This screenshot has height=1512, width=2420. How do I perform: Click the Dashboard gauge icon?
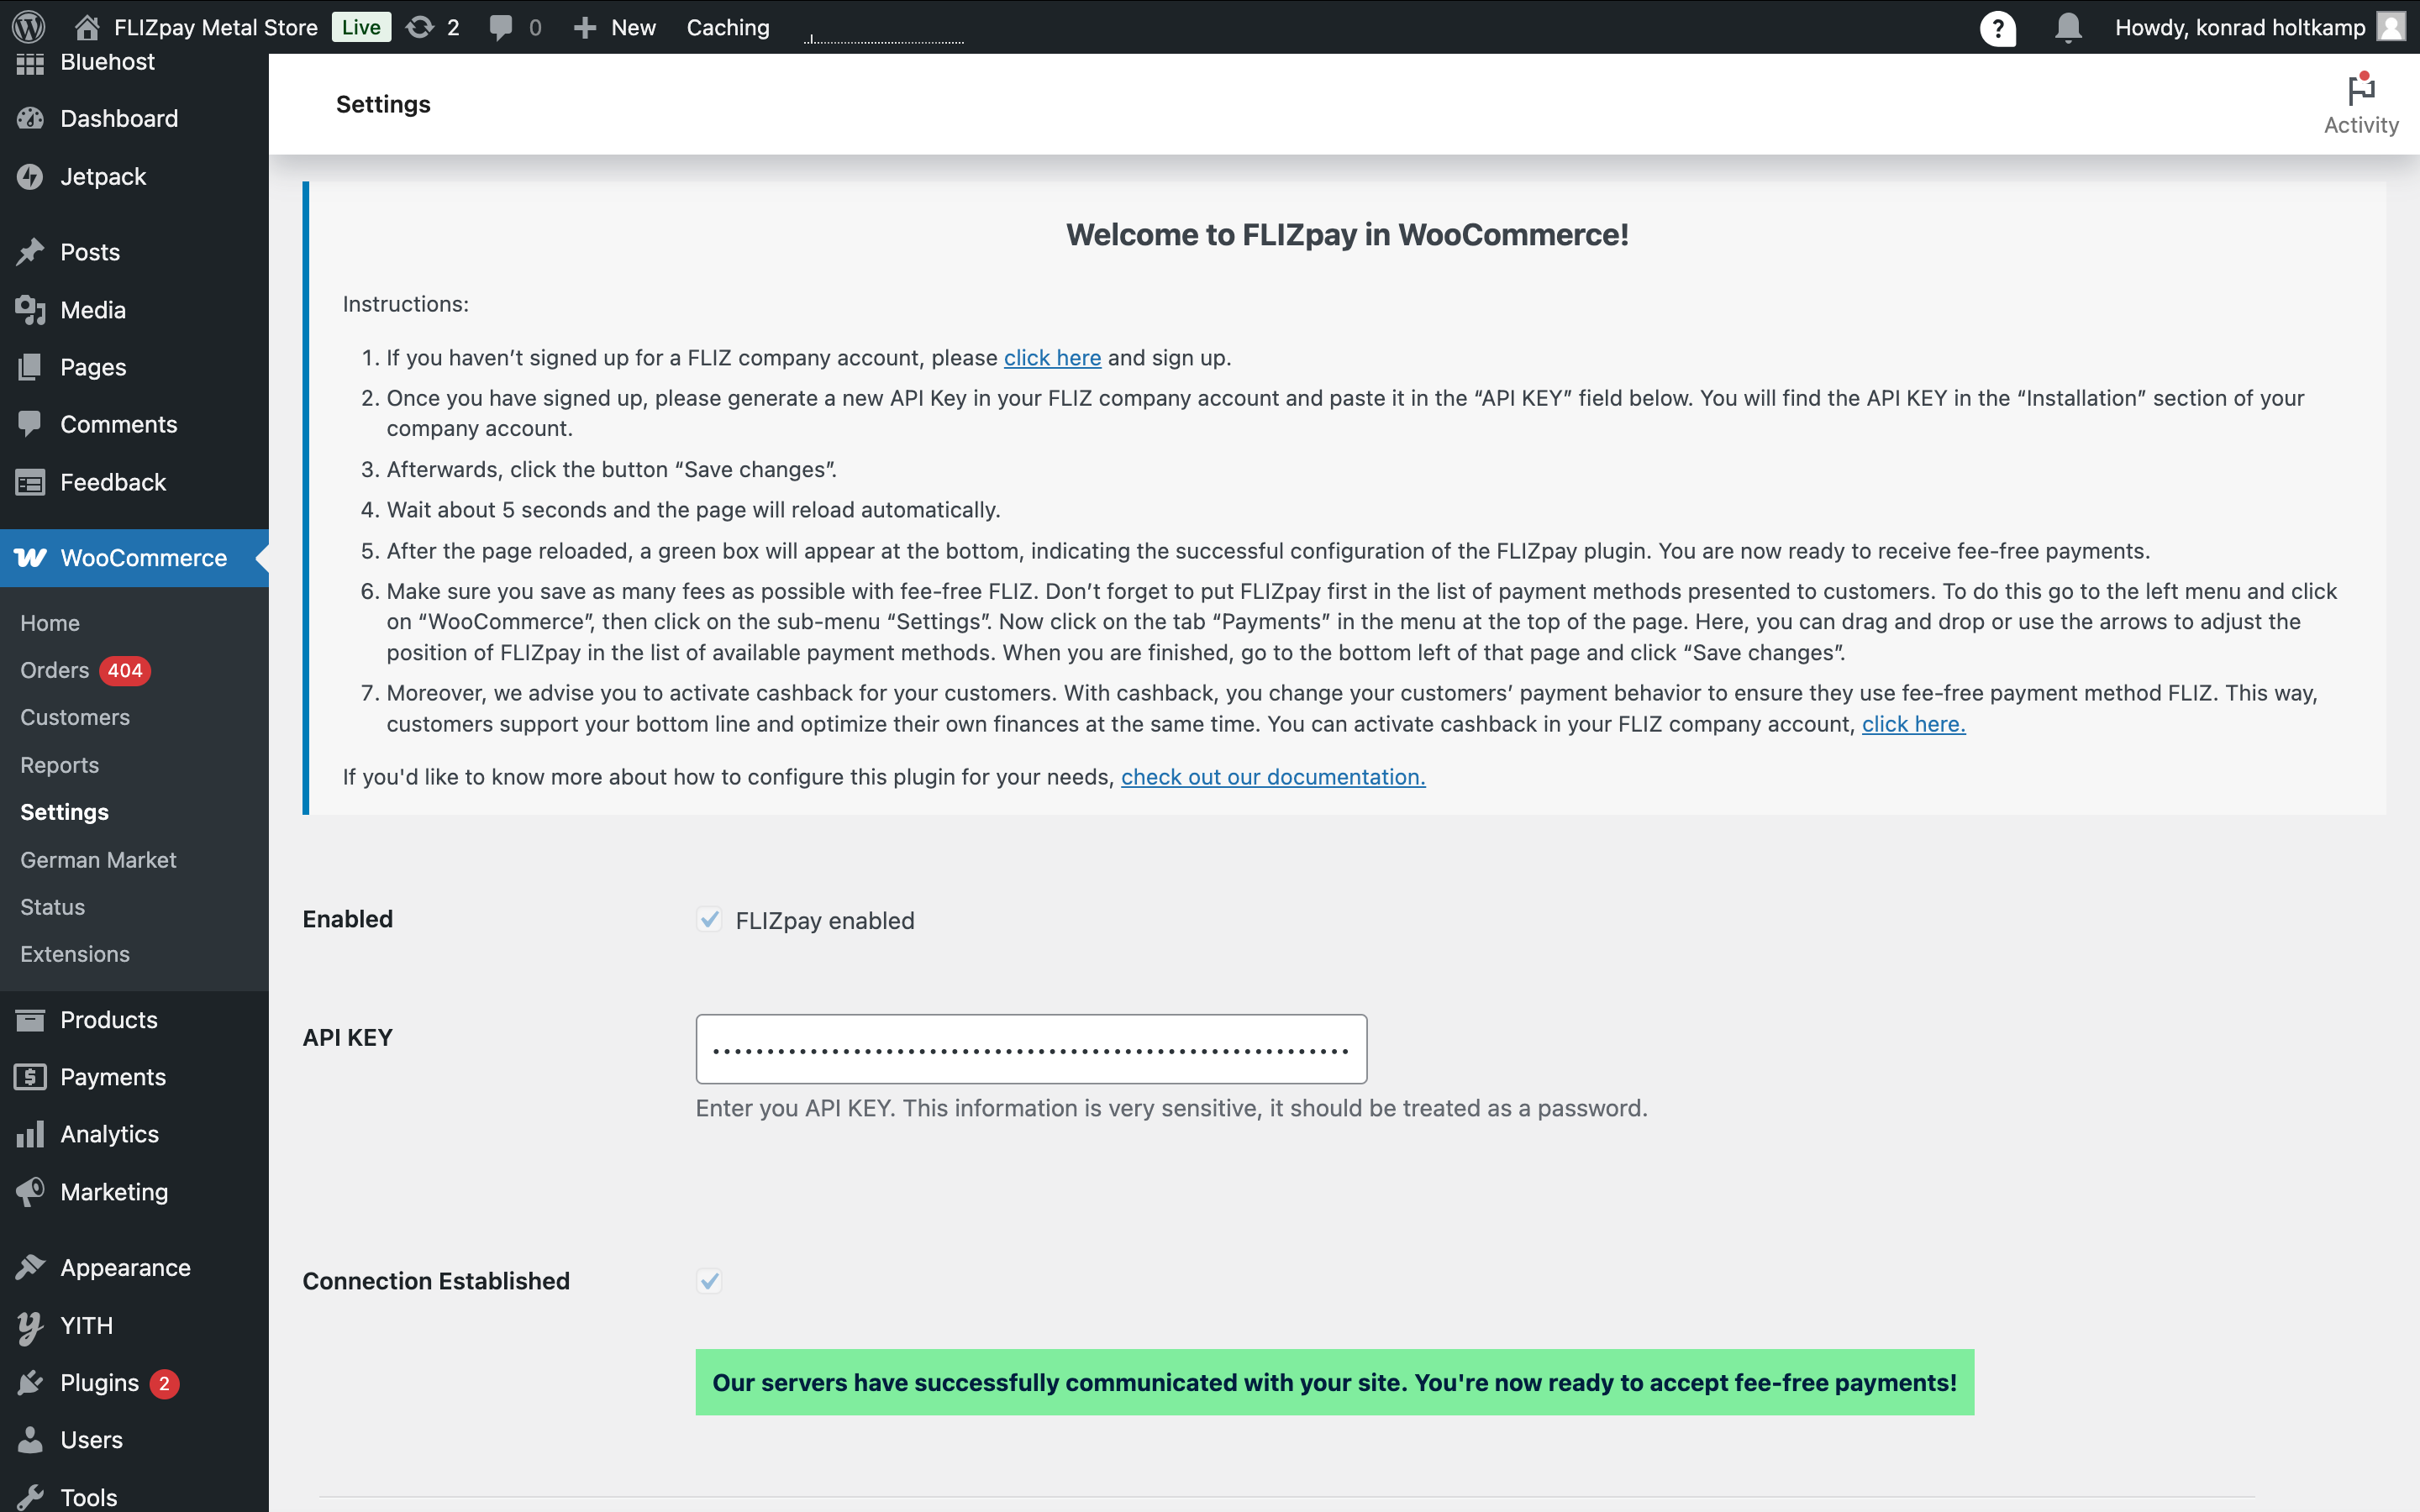30,118
